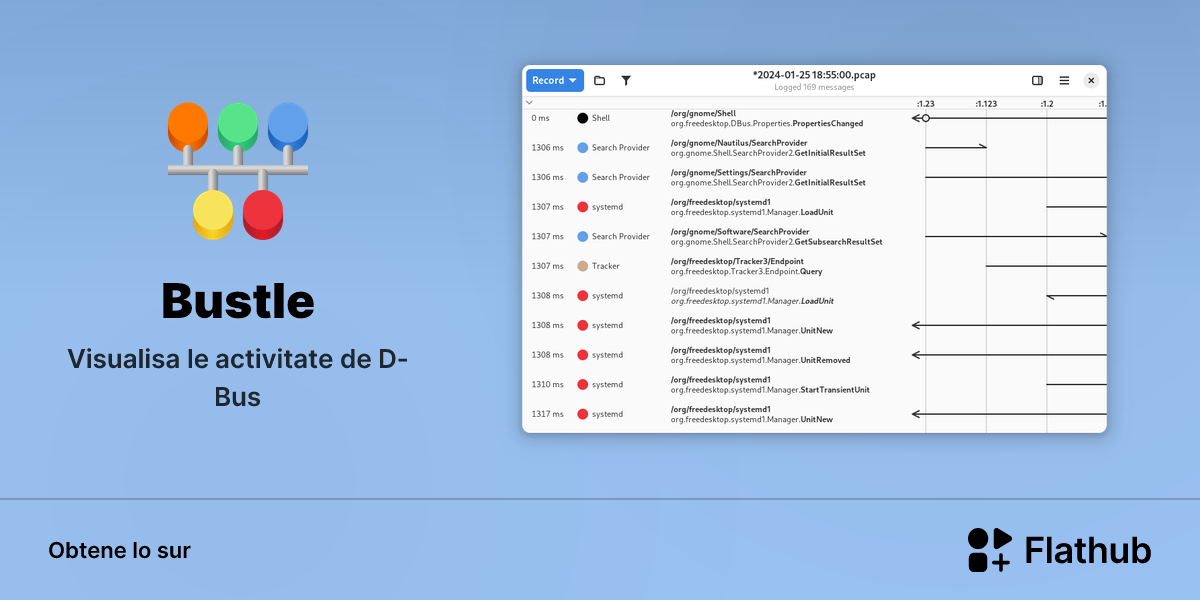1200x600 pixels.
Task: Click blue dot in Settings SearchProvider row
Action: pyautogui.click(x=582, y=177)
